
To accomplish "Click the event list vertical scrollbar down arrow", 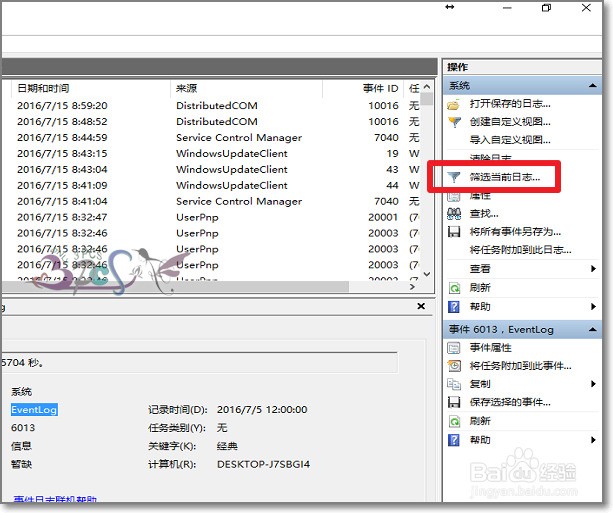I will (x=427, y=274).
